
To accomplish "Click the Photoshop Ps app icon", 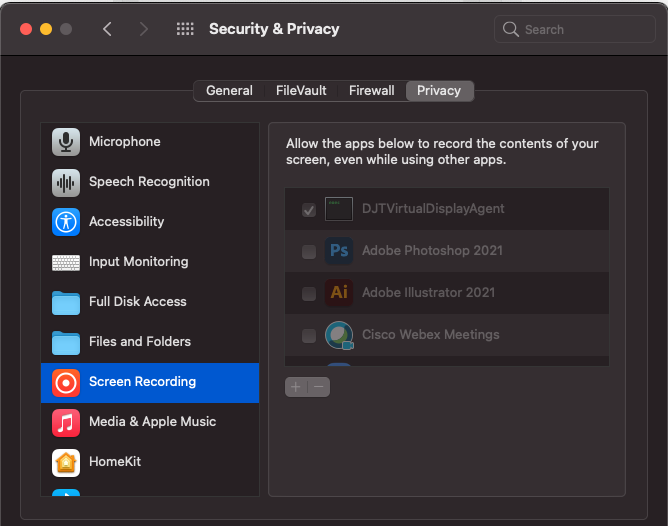I will coord(339,251).
